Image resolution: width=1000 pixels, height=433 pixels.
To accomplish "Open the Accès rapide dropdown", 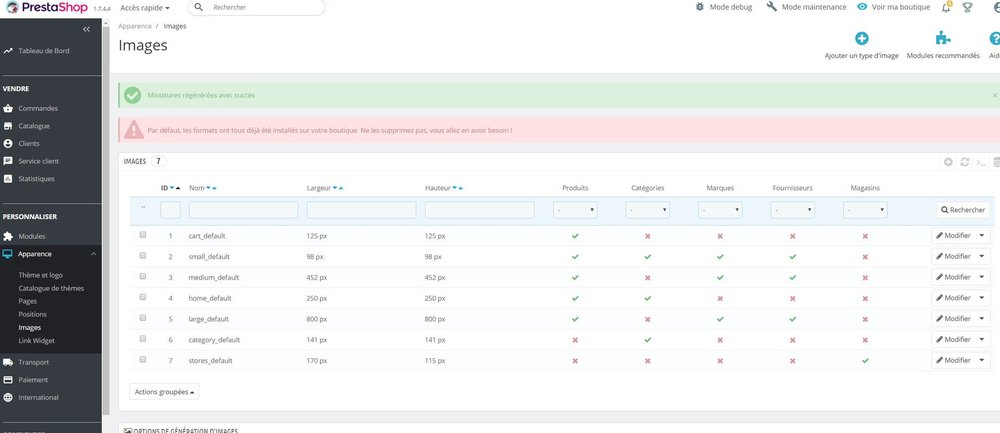I will coord(145,8).
